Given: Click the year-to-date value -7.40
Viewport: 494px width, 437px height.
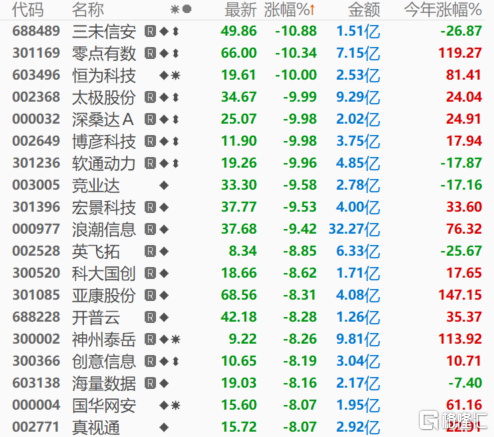Looking at the screenshot, I should coord(465,383).
